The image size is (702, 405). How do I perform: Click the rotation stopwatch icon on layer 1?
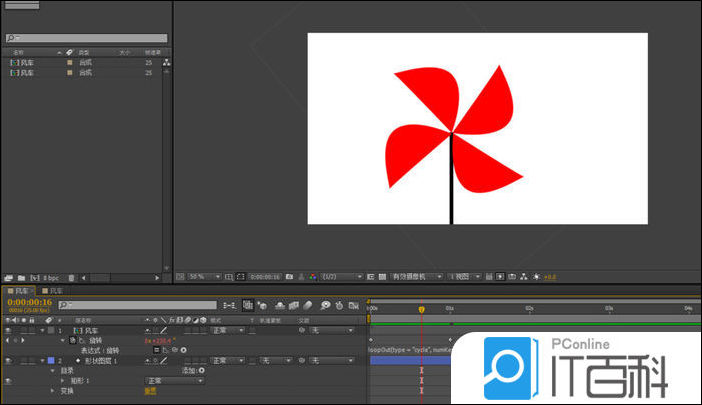pos(72,341)
